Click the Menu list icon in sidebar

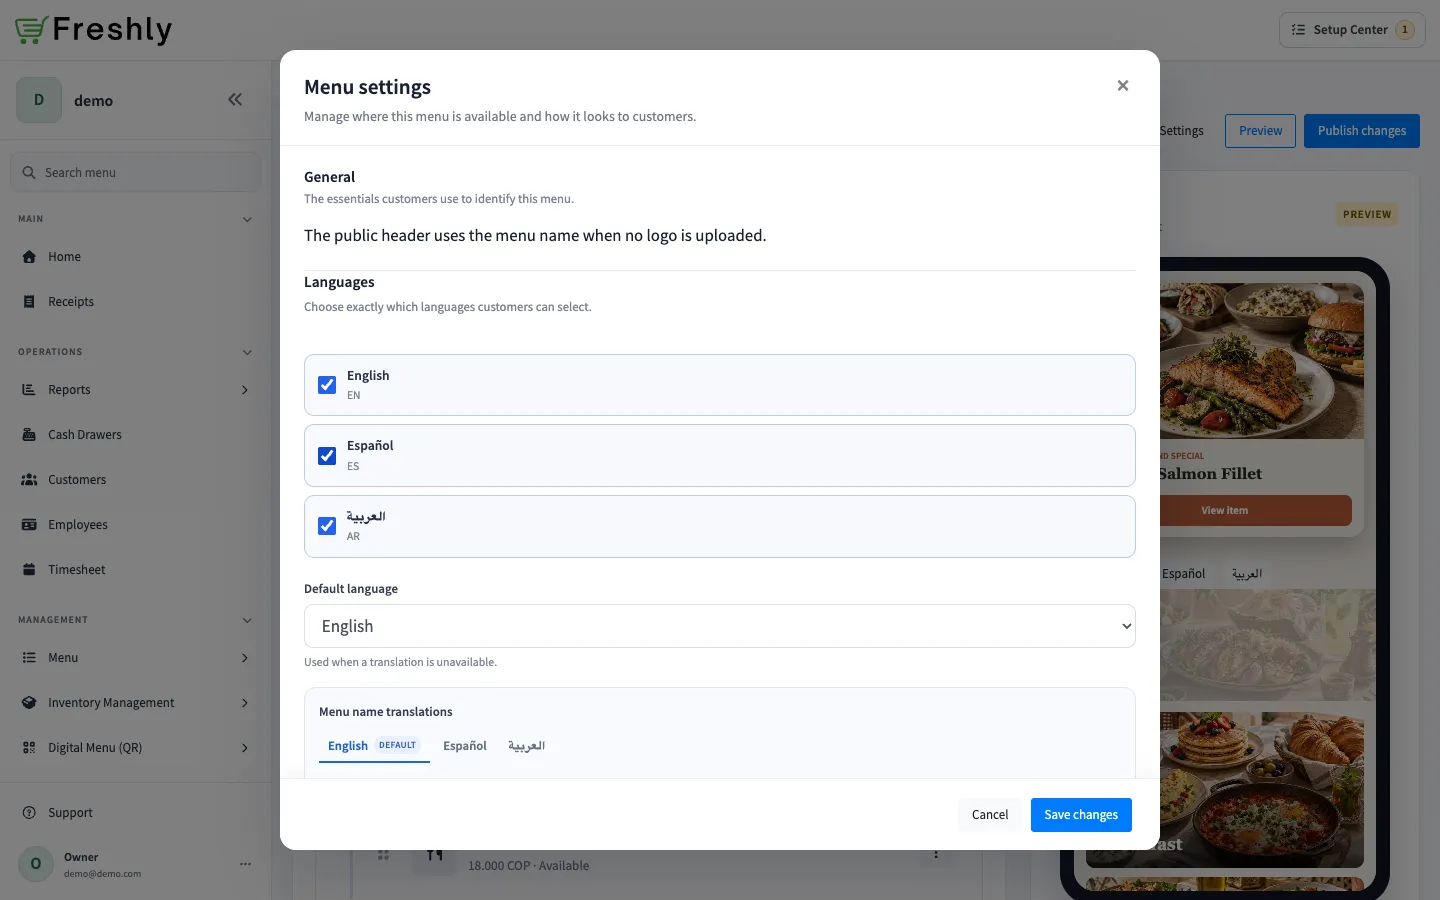(x=29, y=658)
